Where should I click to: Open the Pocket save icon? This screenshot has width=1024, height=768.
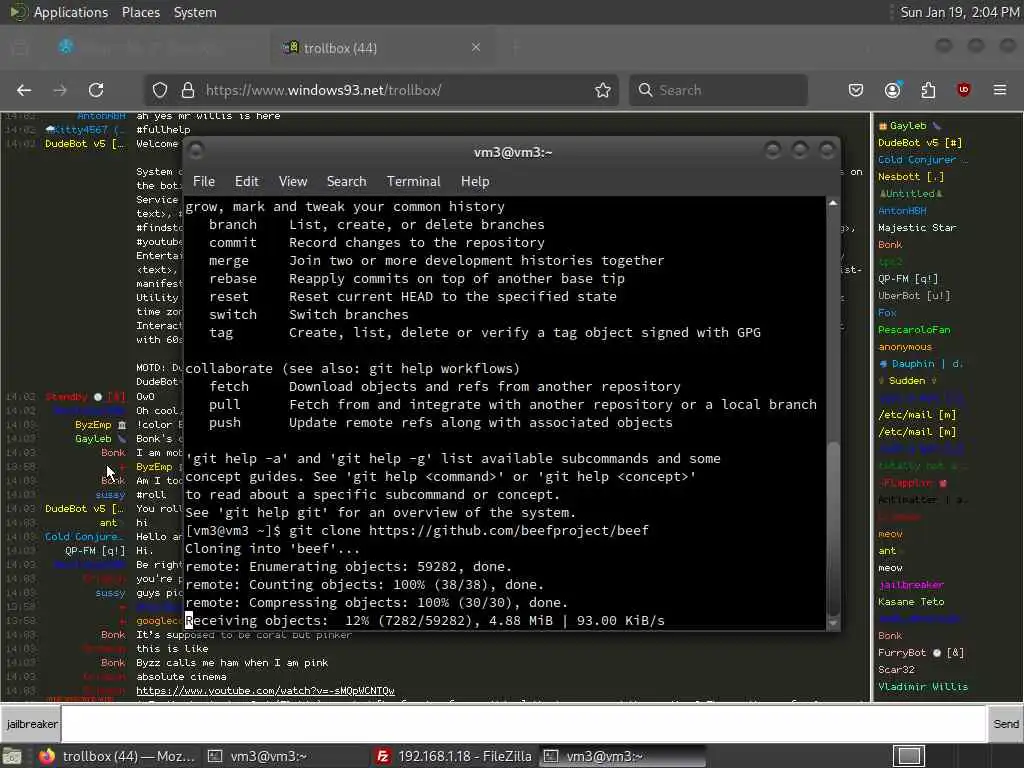(856, 90)
